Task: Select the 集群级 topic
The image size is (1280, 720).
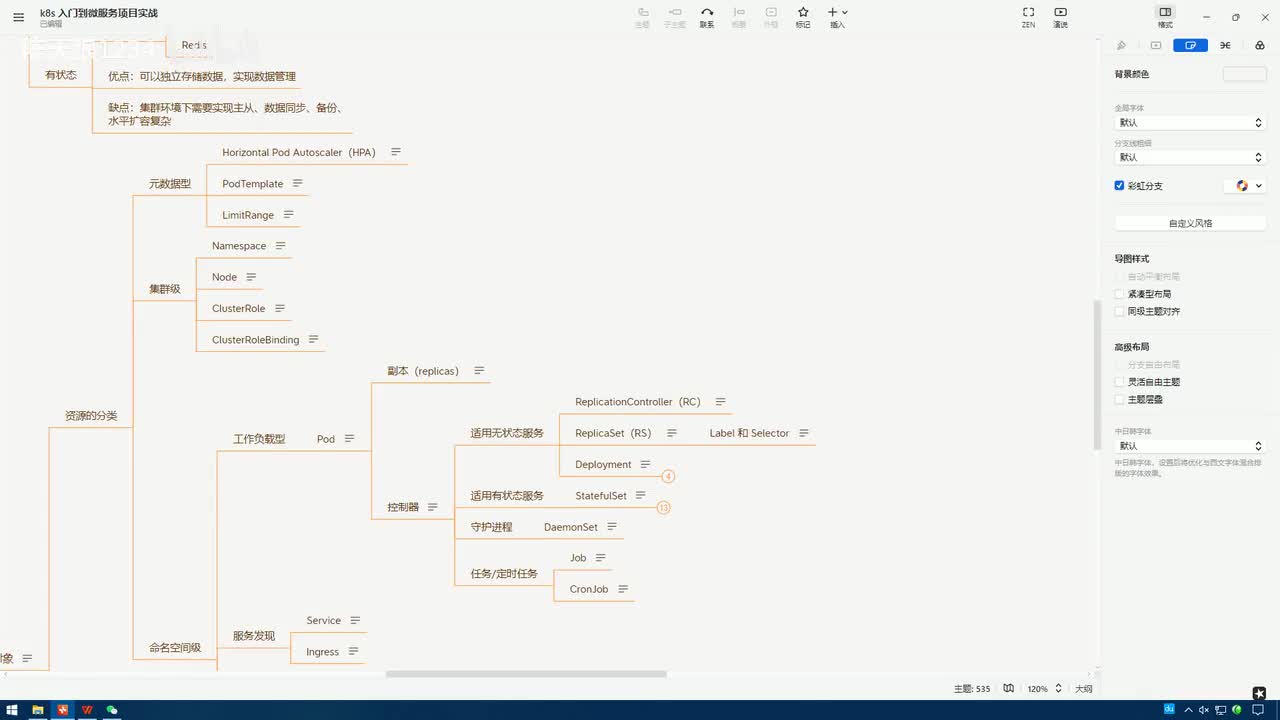Action: [x=165, y=289]
